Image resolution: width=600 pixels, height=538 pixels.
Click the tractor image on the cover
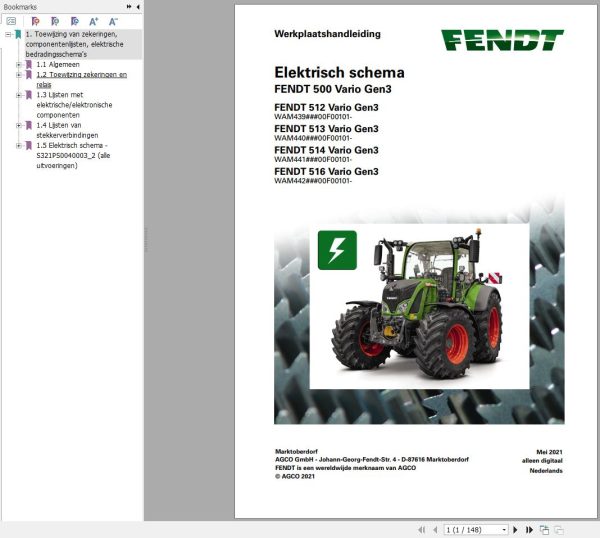(417, 304)
